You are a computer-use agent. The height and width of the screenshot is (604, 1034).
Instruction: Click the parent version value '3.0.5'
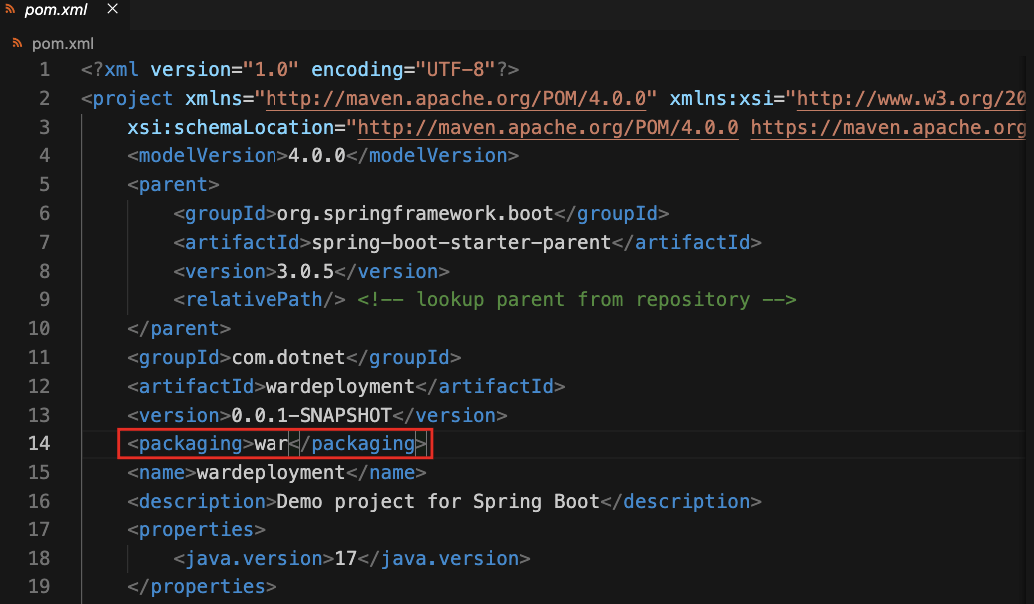tap(305, 271)
